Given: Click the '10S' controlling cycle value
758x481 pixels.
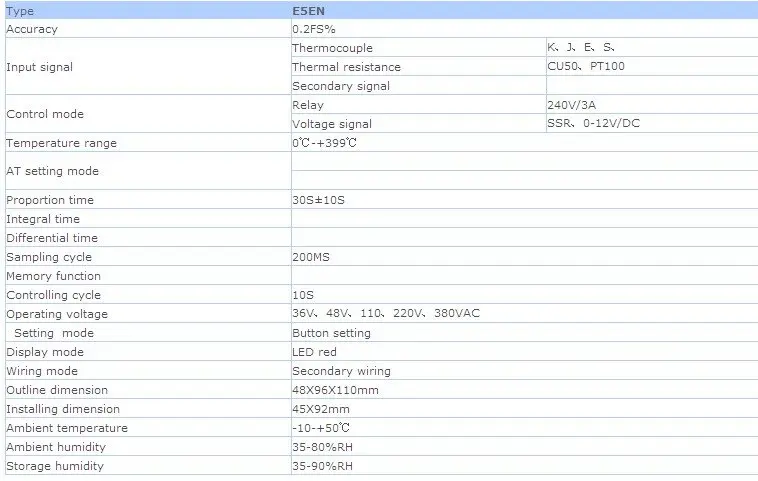Looking at the screenshot, I should pyautogui.click(x=303, y=295).
